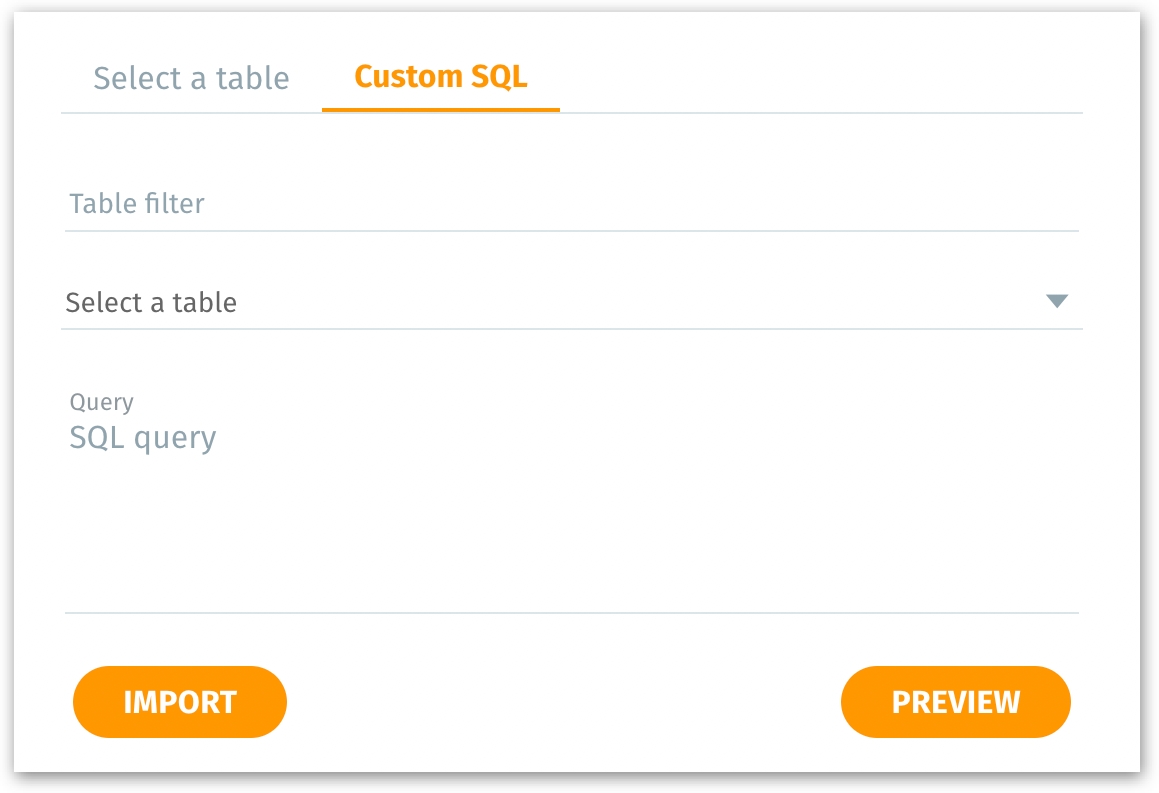Open the table list via the caret

tap(1056, 301)
